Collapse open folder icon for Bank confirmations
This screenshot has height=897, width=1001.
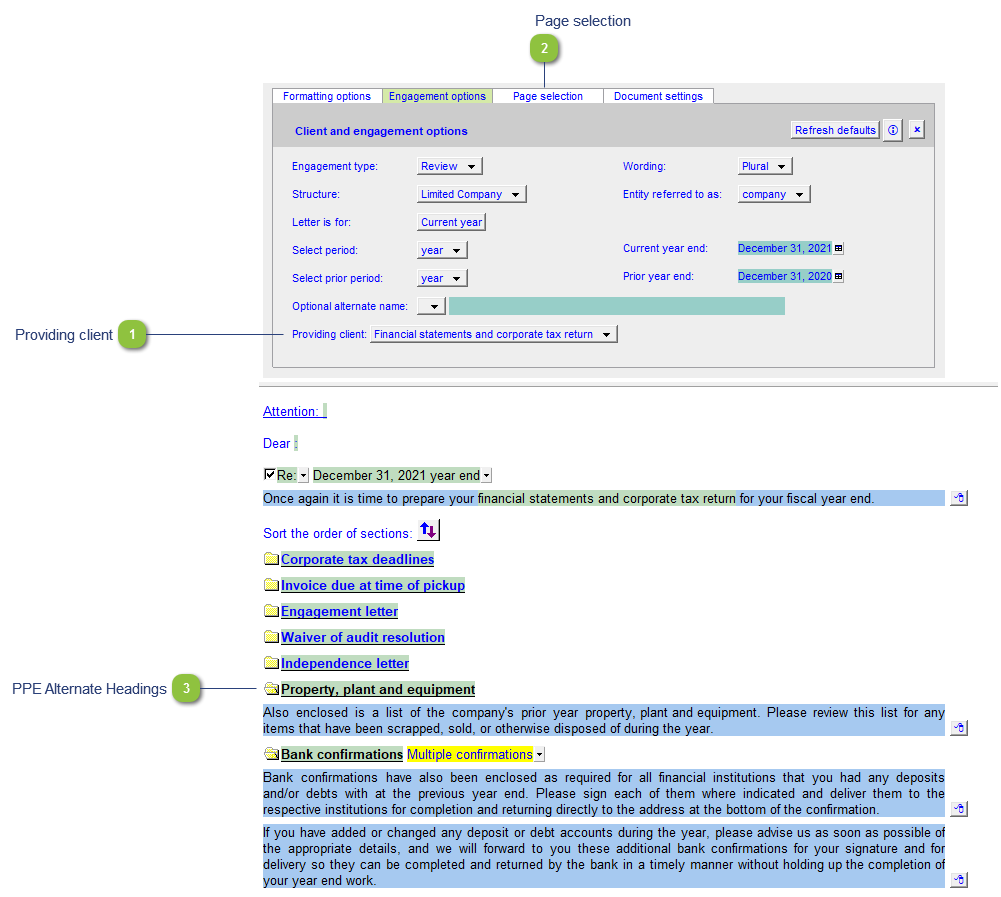point(271,755)
